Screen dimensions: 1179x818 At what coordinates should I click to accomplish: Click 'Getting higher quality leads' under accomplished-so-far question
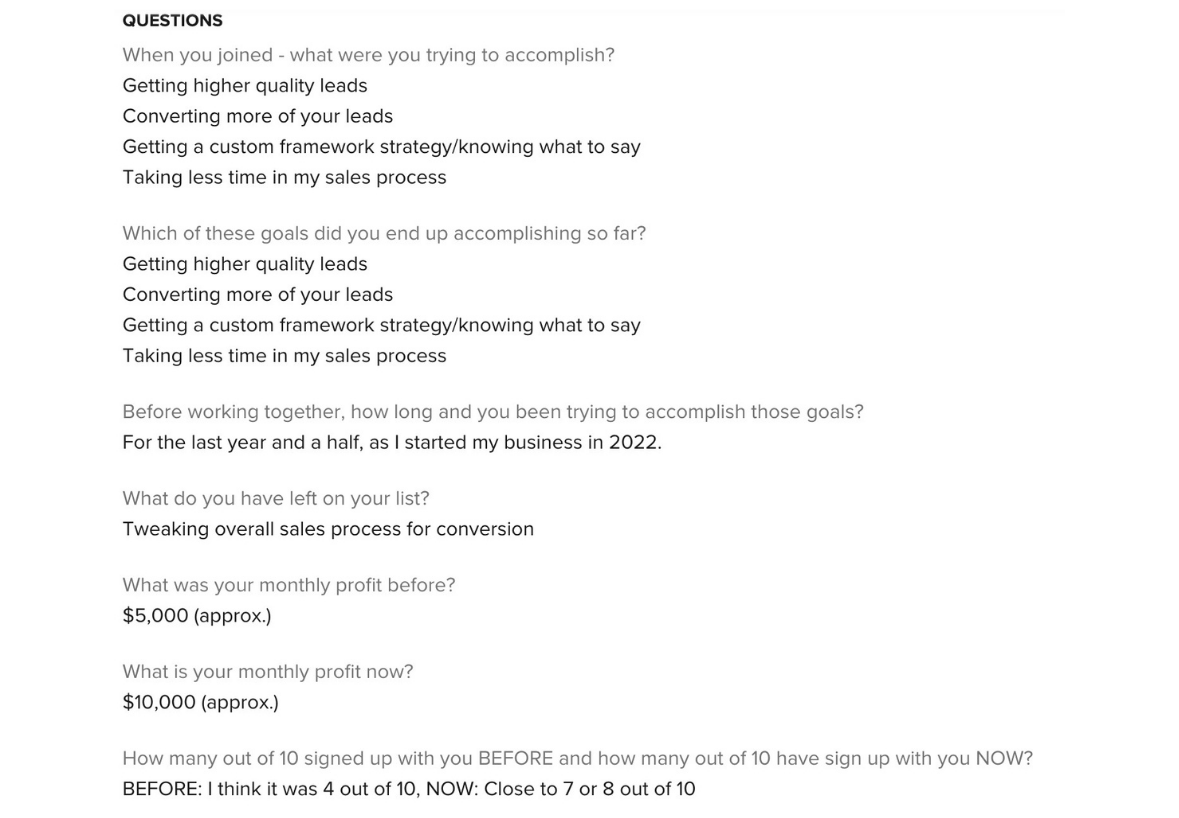coord(245,265)
